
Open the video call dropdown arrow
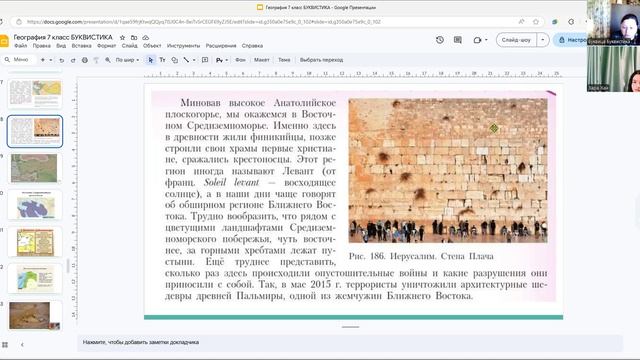pyautogui.click(x=486, y=40)
